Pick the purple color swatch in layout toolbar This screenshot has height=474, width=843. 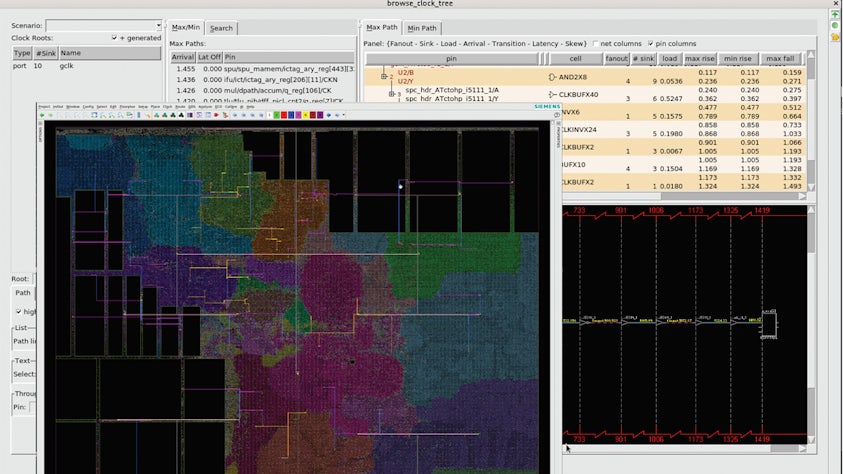click(x=320, y=115)
